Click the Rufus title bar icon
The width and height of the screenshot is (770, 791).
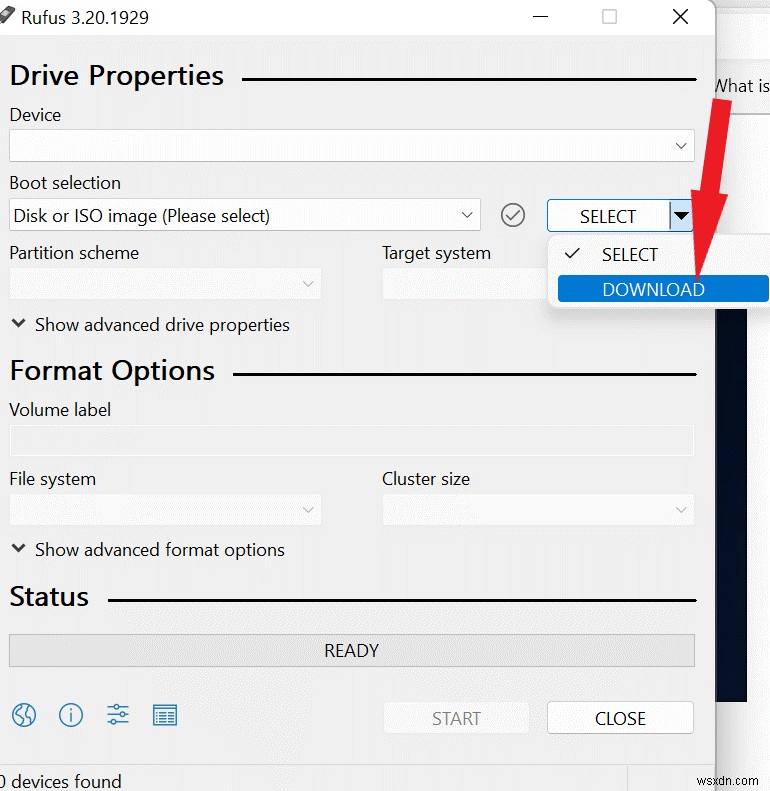[6, 15]
